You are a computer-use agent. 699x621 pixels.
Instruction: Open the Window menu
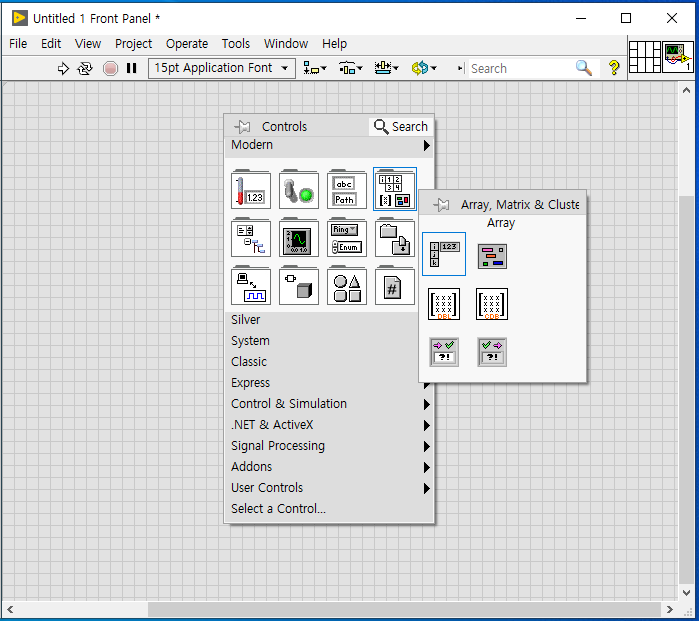[x=286, y=44]
